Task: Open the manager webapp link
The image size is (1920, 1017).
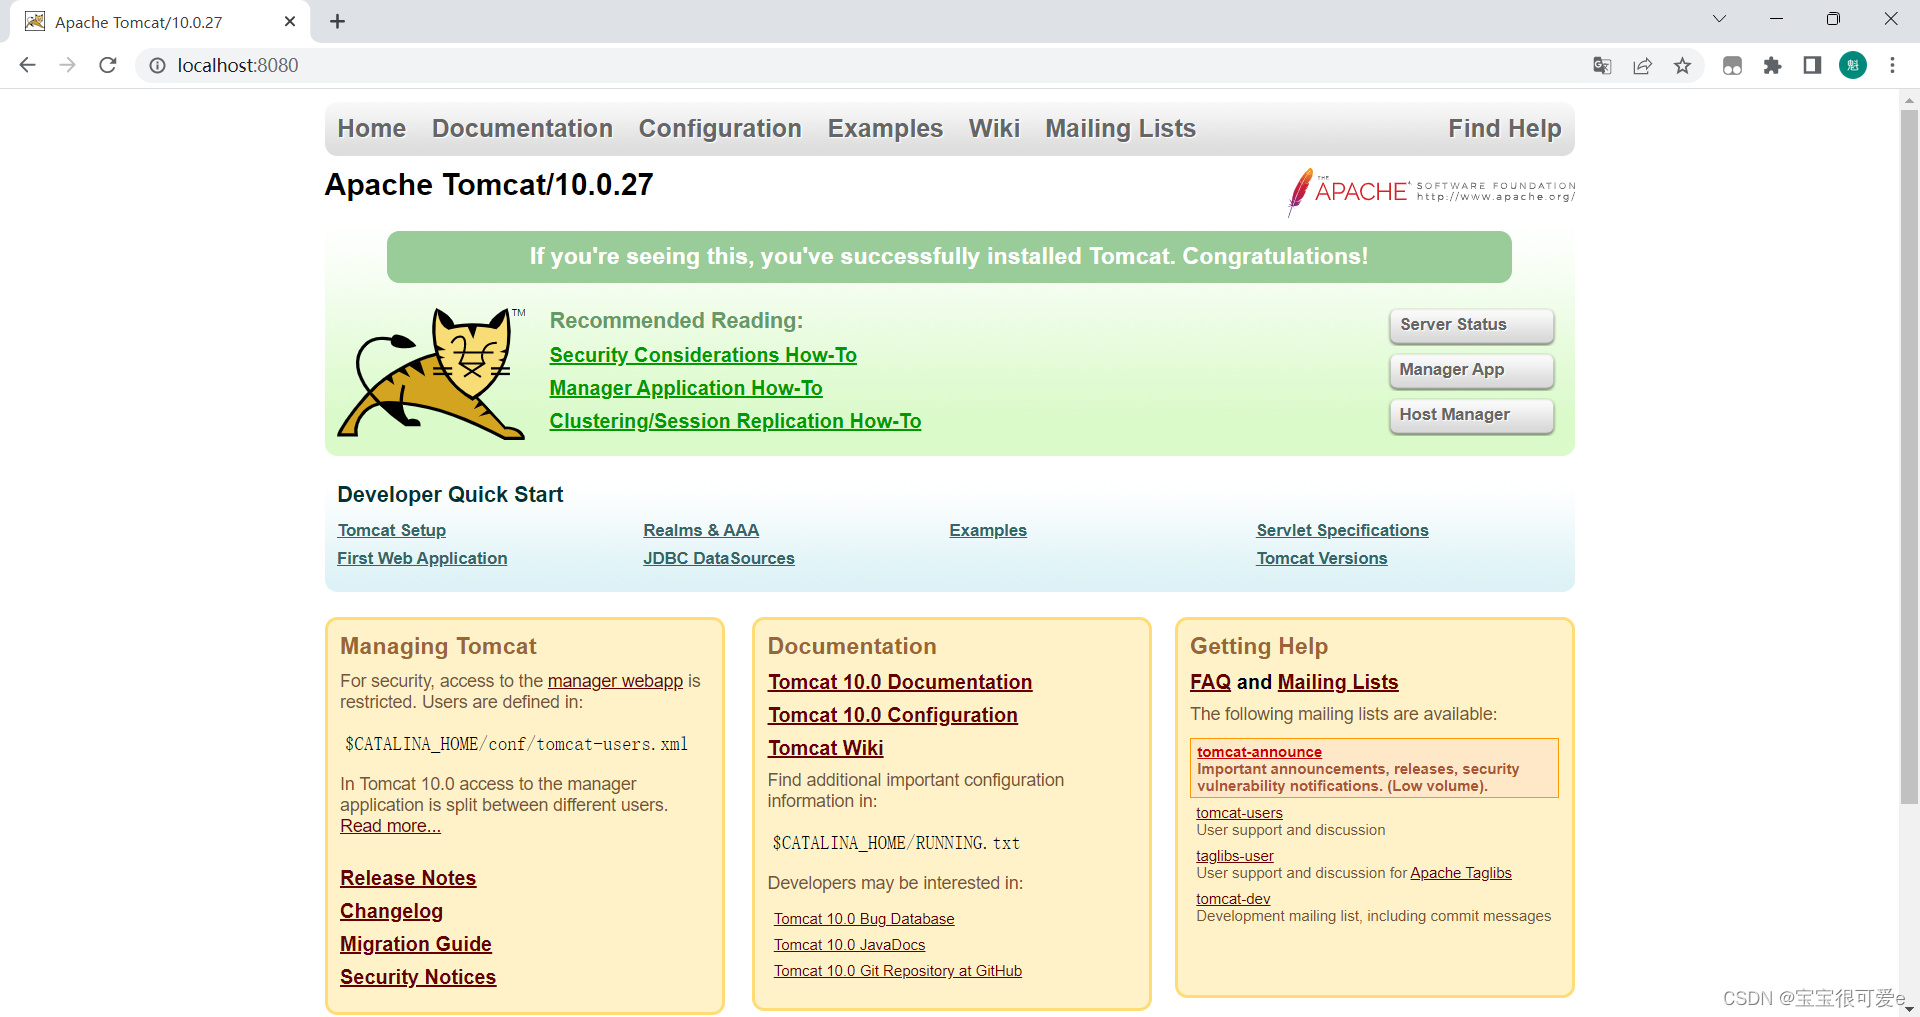Action: coord(615,681)
